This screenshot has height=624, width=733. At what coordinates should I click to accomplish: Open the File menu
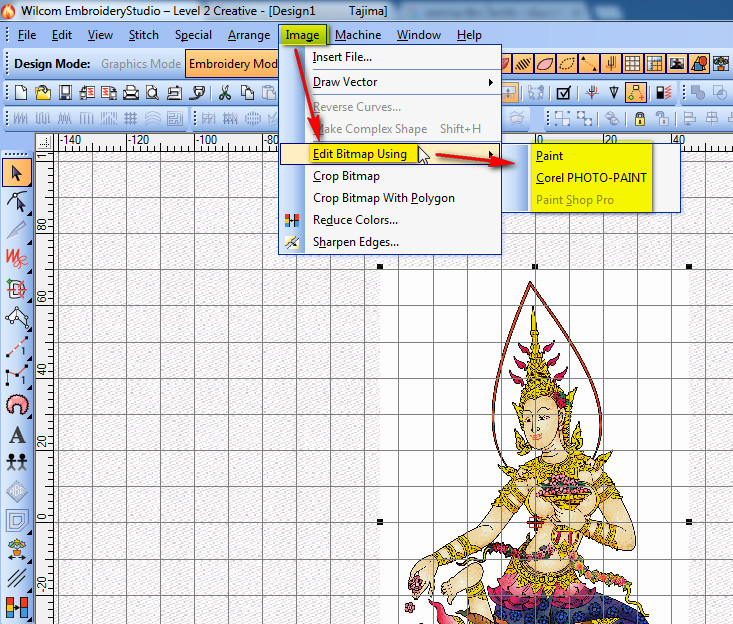(27, 35)
